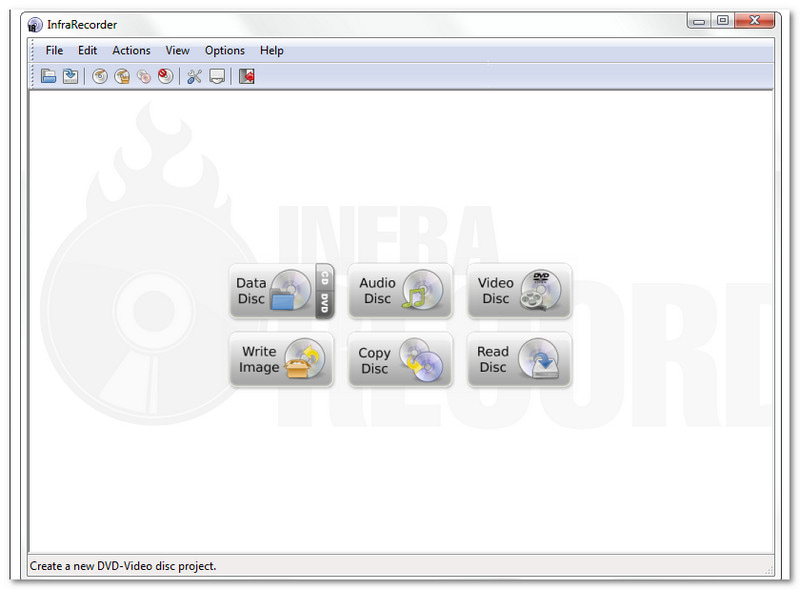Open the File menu

54,51
